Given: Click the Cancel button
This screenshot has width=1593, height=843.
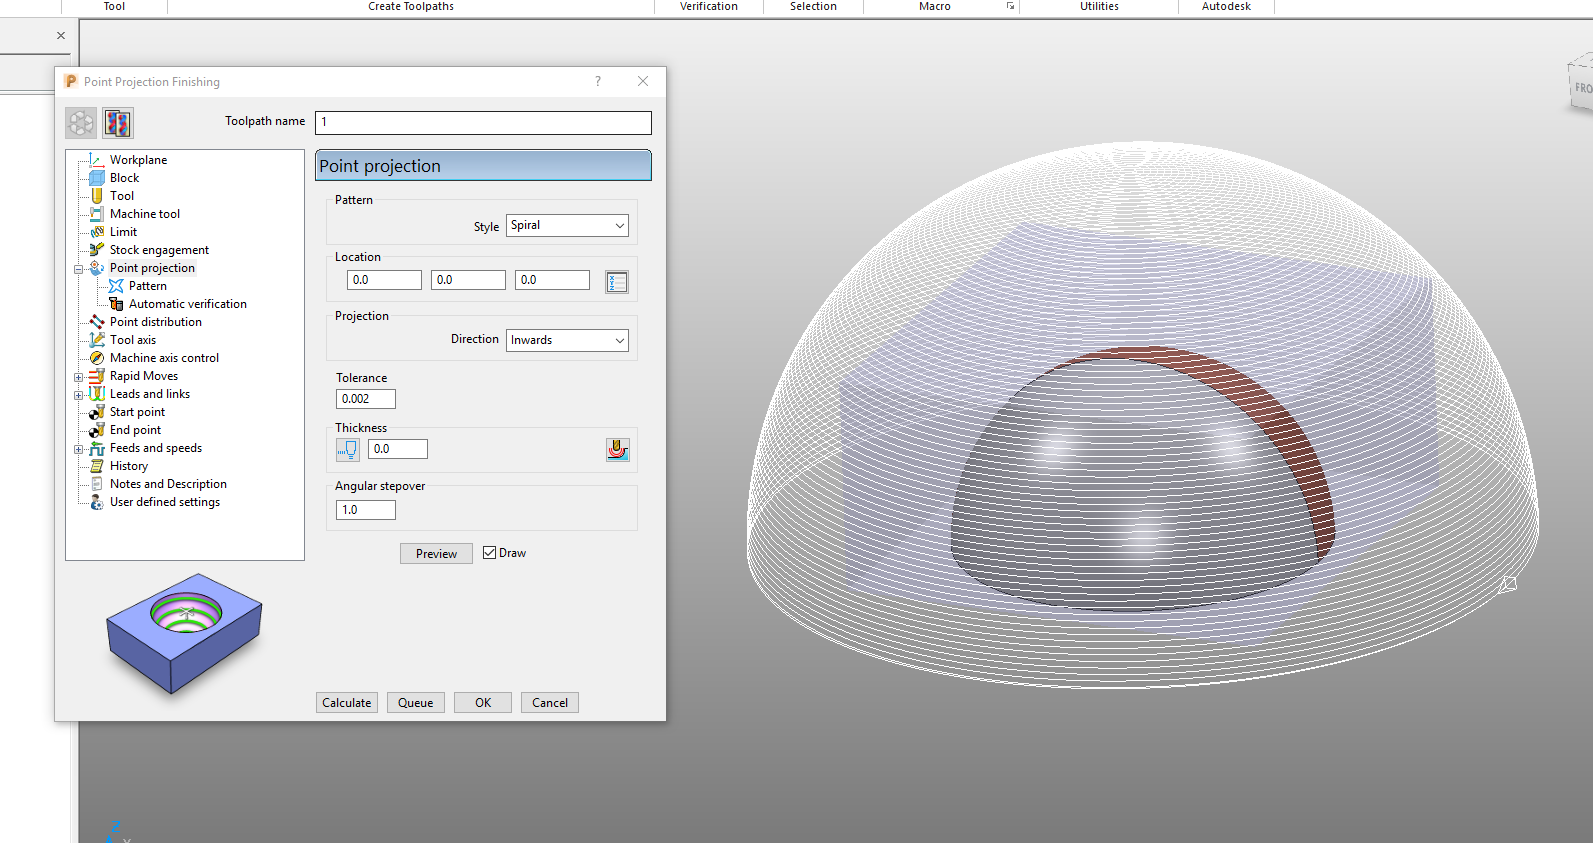Looking at the screenshot, I should click(550, 703).
